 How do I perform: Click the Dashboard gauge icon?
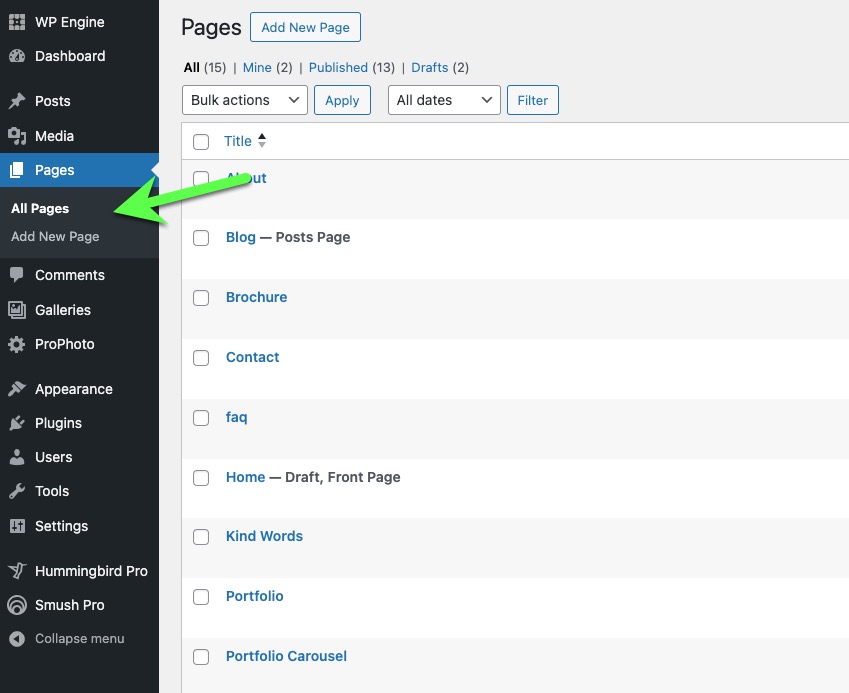click(x=17, y=56)
